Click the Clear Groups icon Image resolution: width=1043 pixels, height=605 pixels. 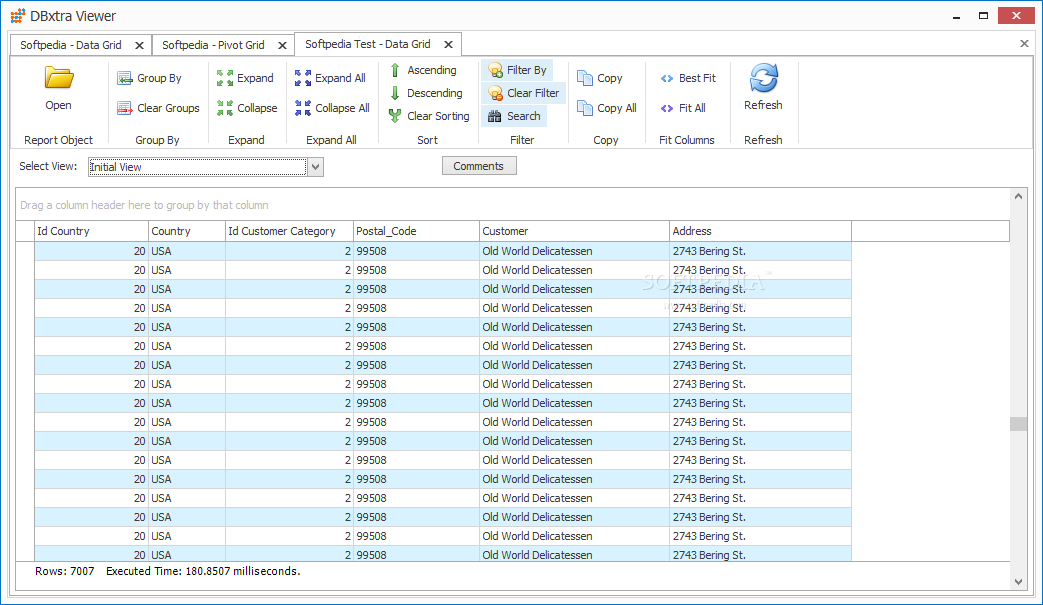point(125,108)
